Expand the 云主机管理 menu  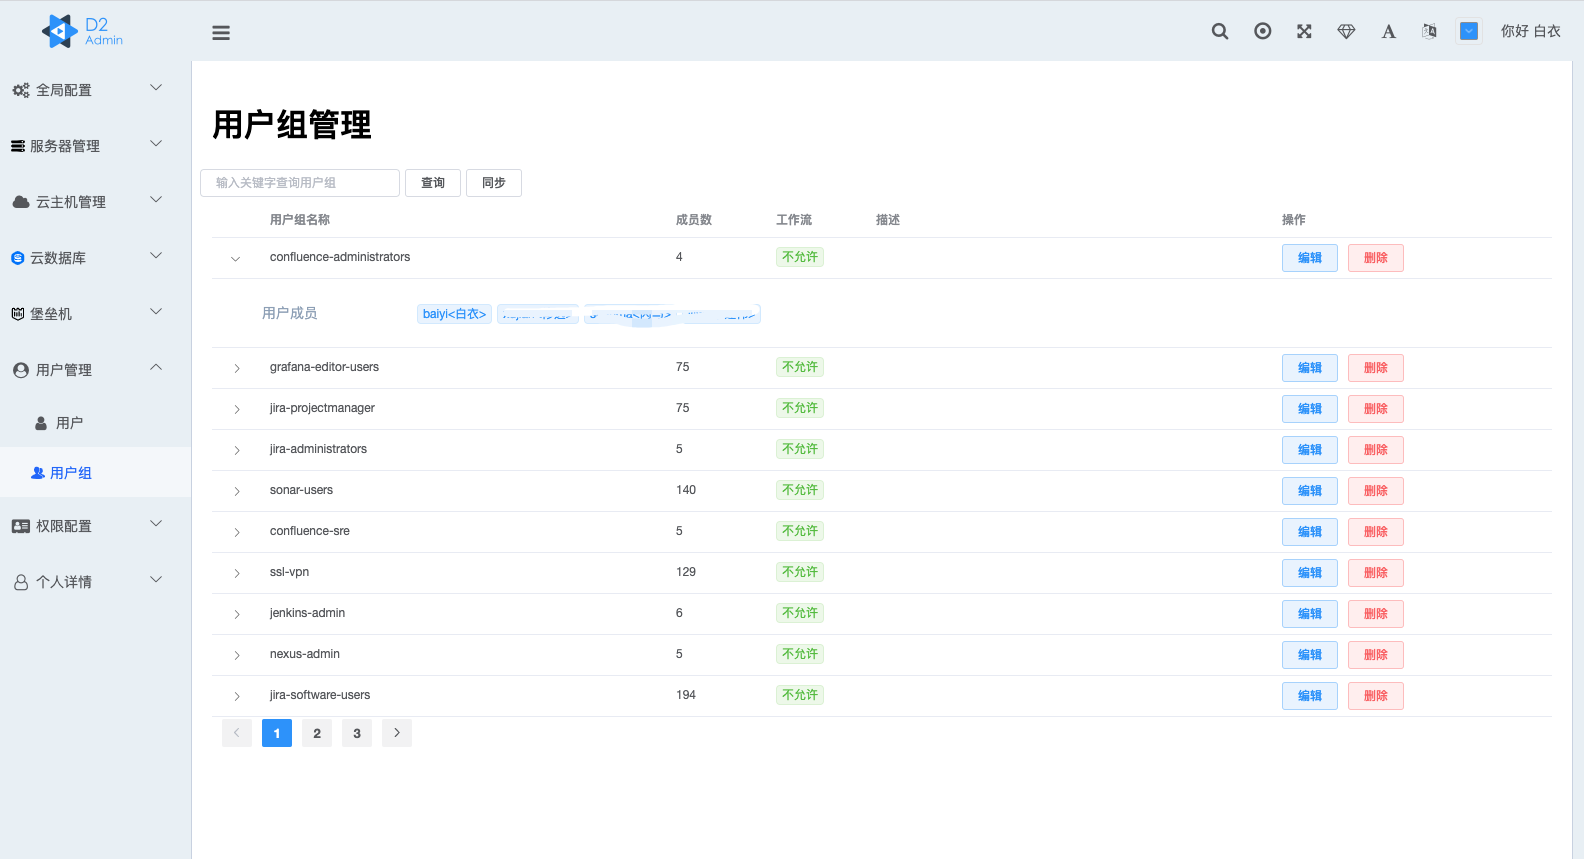point(95,201)
